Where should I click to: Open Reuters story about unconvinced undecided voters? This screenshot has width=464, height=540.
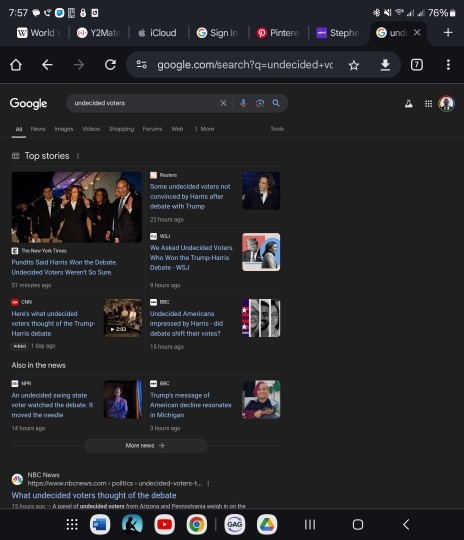click(190, 196)
